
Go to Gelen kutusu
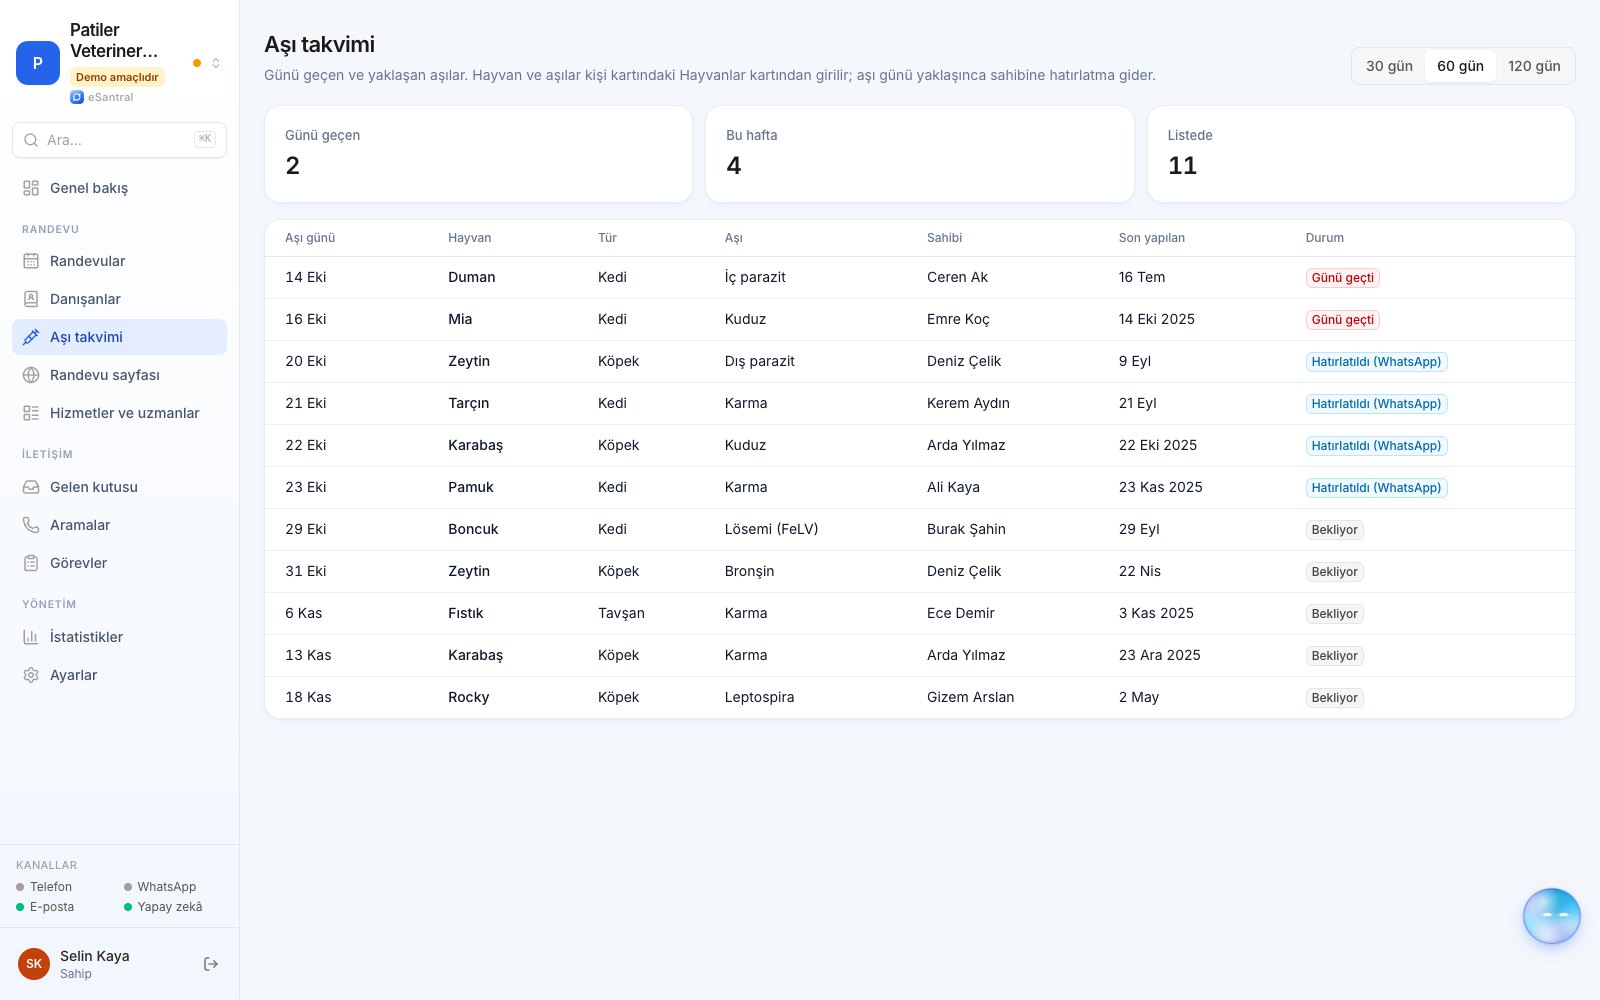(x=120, y=487)
